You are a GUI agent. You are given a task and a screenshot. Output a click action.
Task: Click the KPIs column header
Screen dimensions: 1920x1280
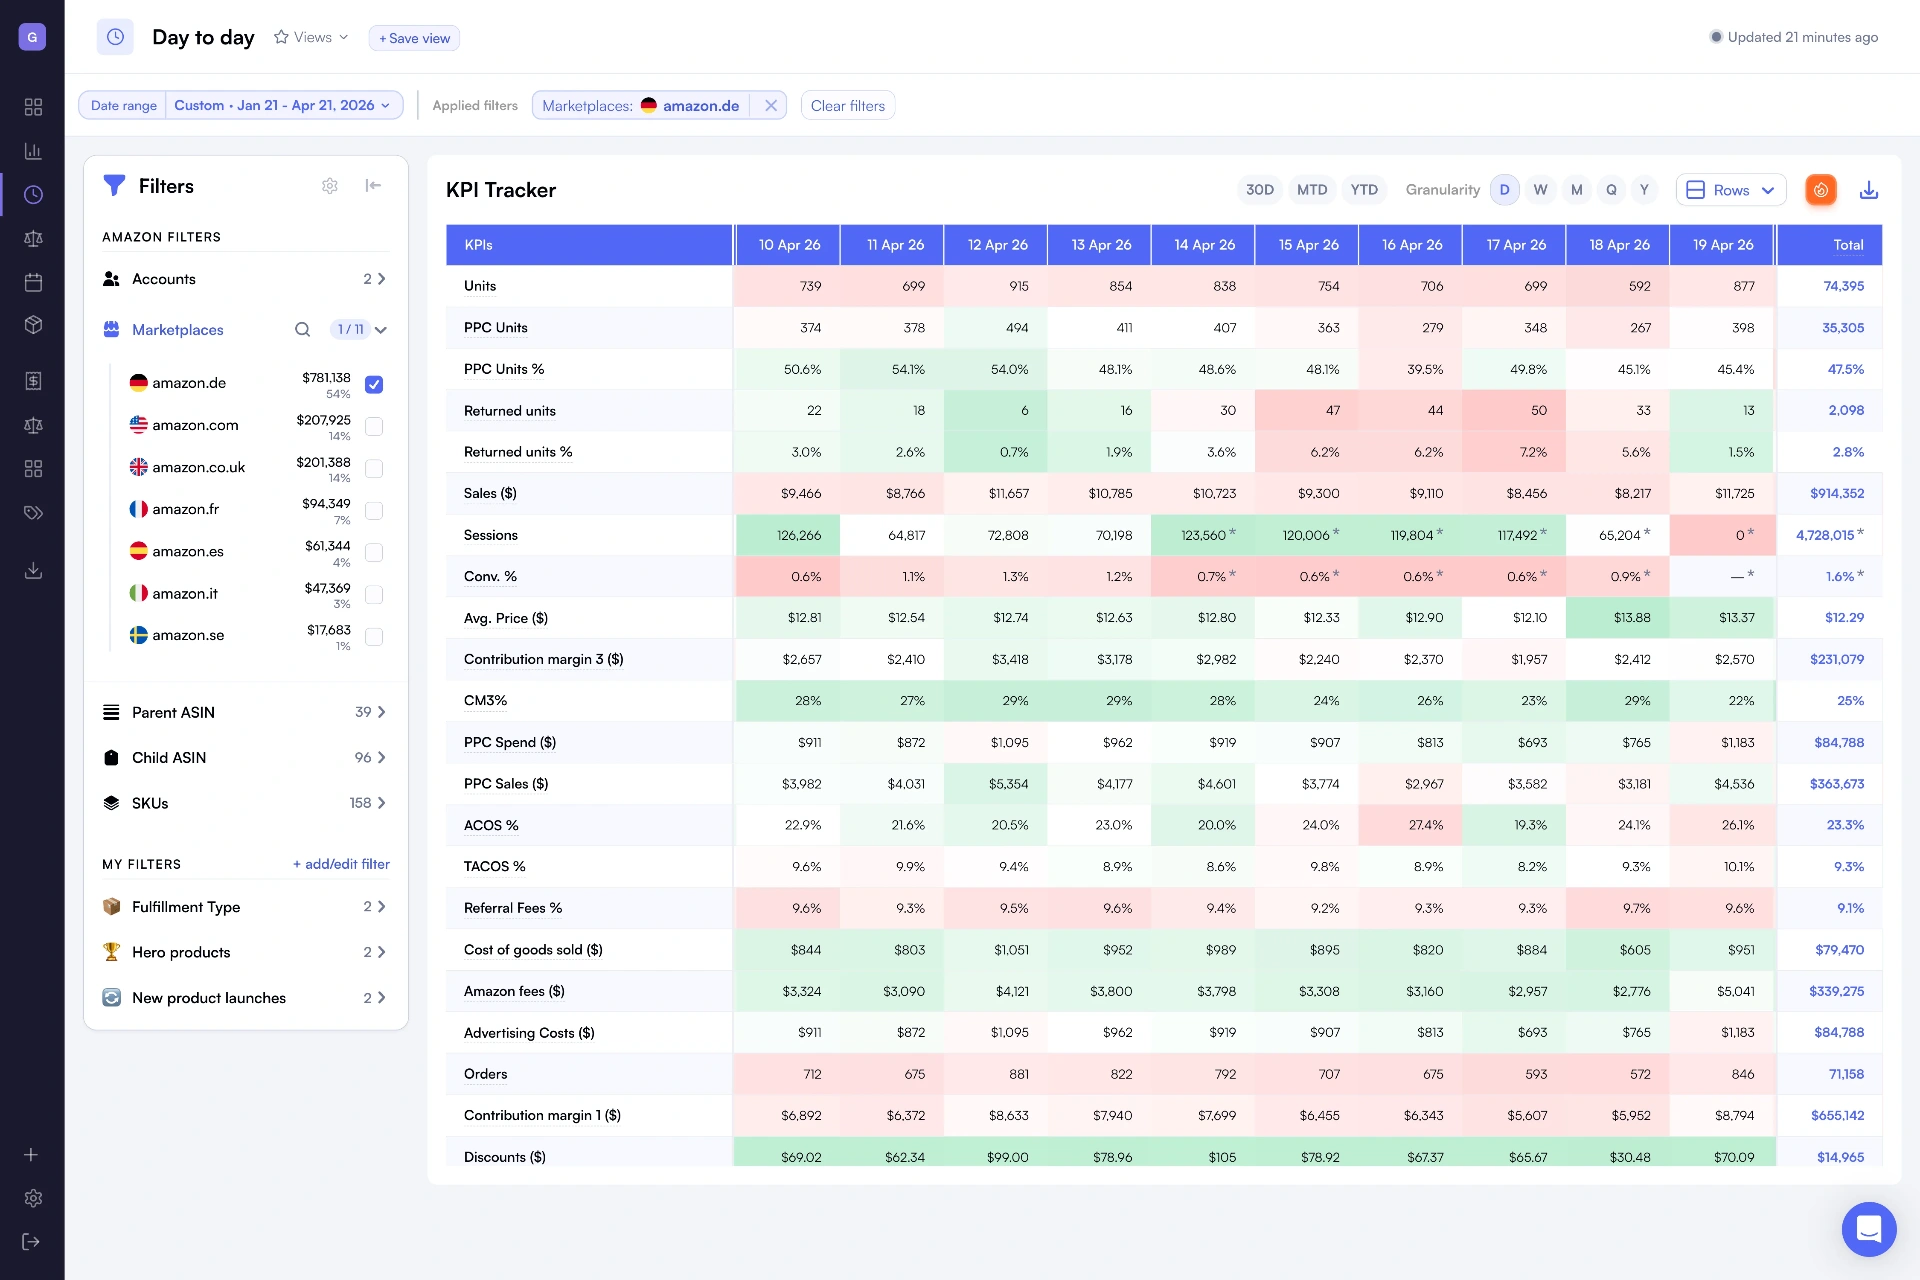(589, 245)
